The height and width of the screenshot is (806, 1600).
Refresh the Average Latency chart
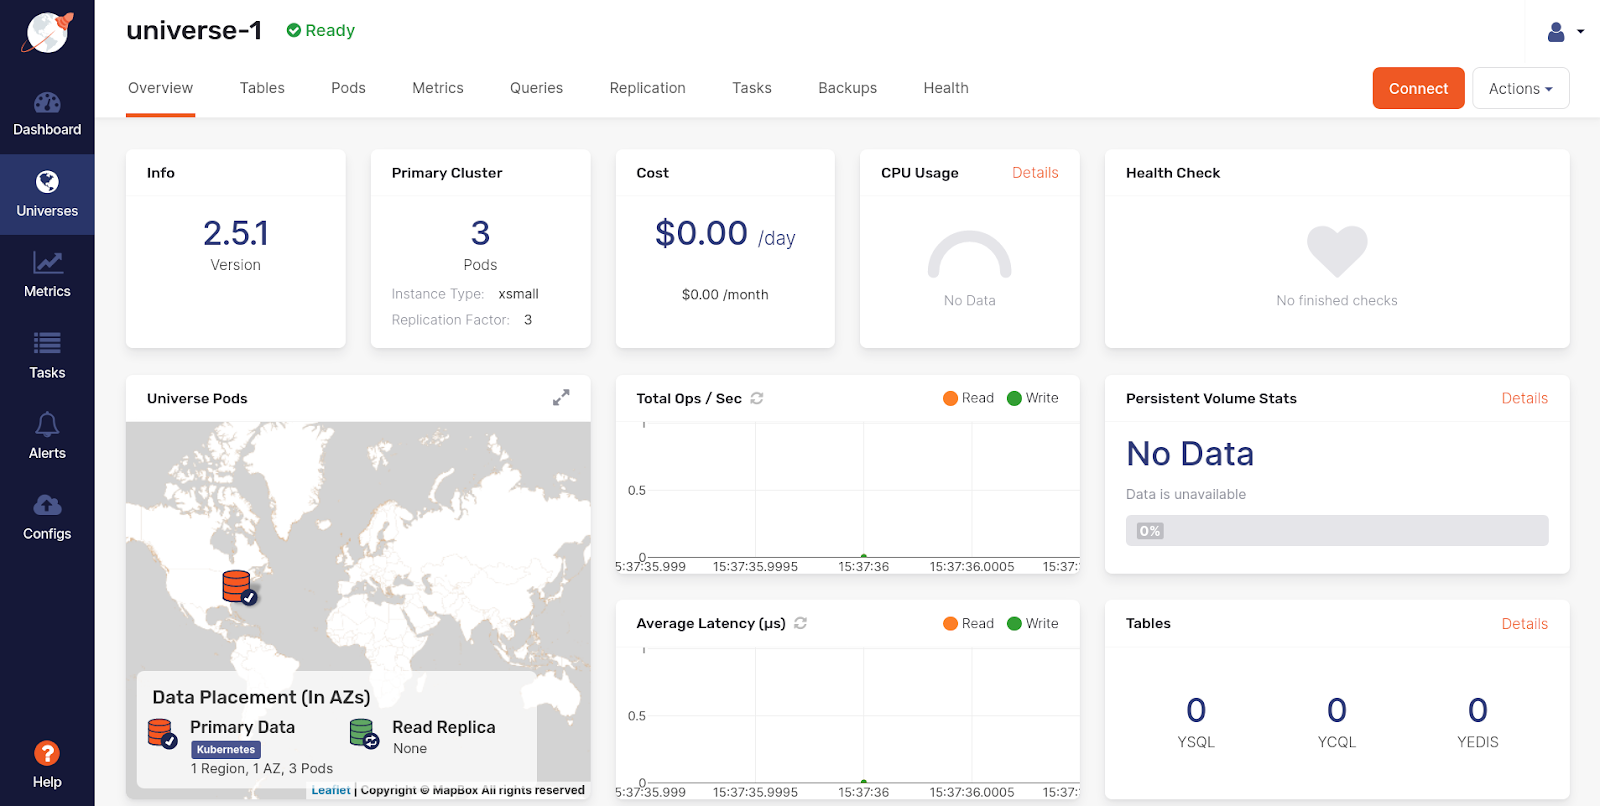coord(801,623)
